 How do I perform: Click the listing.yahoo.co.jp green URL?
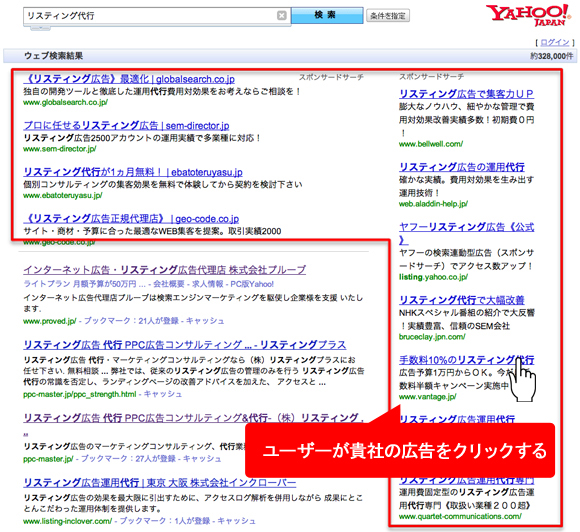(x=434, y=277)
